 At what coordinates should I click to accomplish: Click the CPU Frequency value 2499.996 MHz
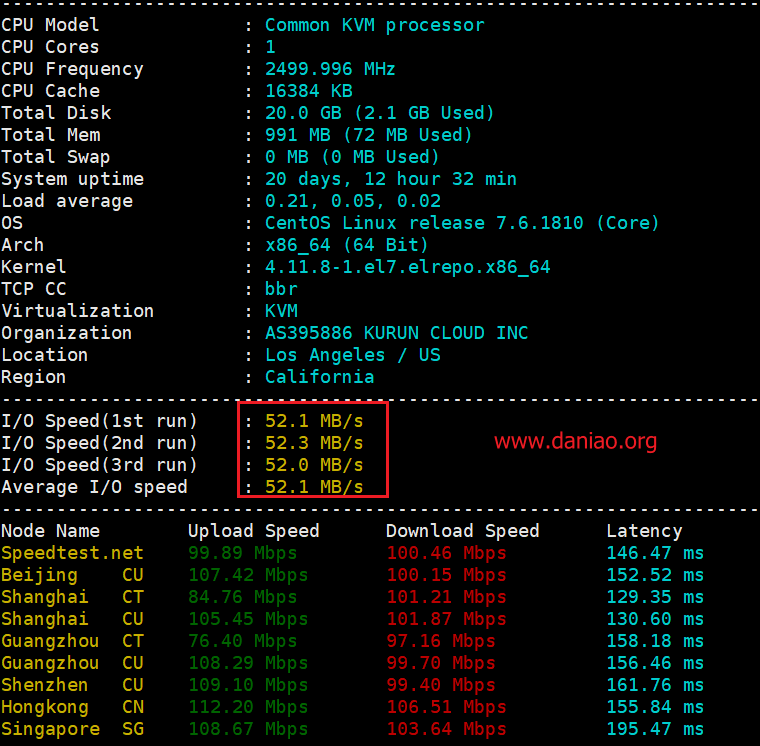click(x=330, y=69)
